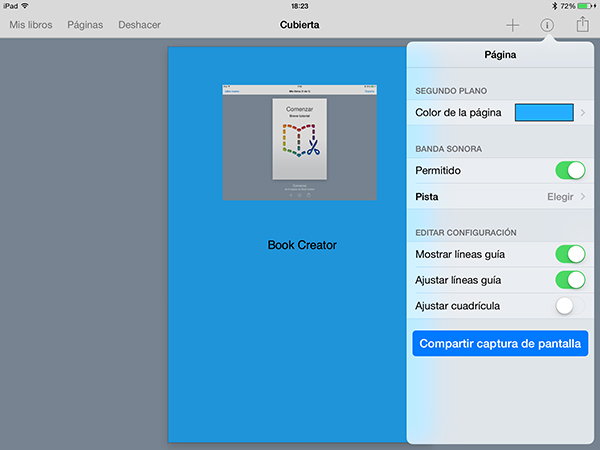Click Compartir captura de pantalla button
600x450 pixels.
[x=500, y=344]
